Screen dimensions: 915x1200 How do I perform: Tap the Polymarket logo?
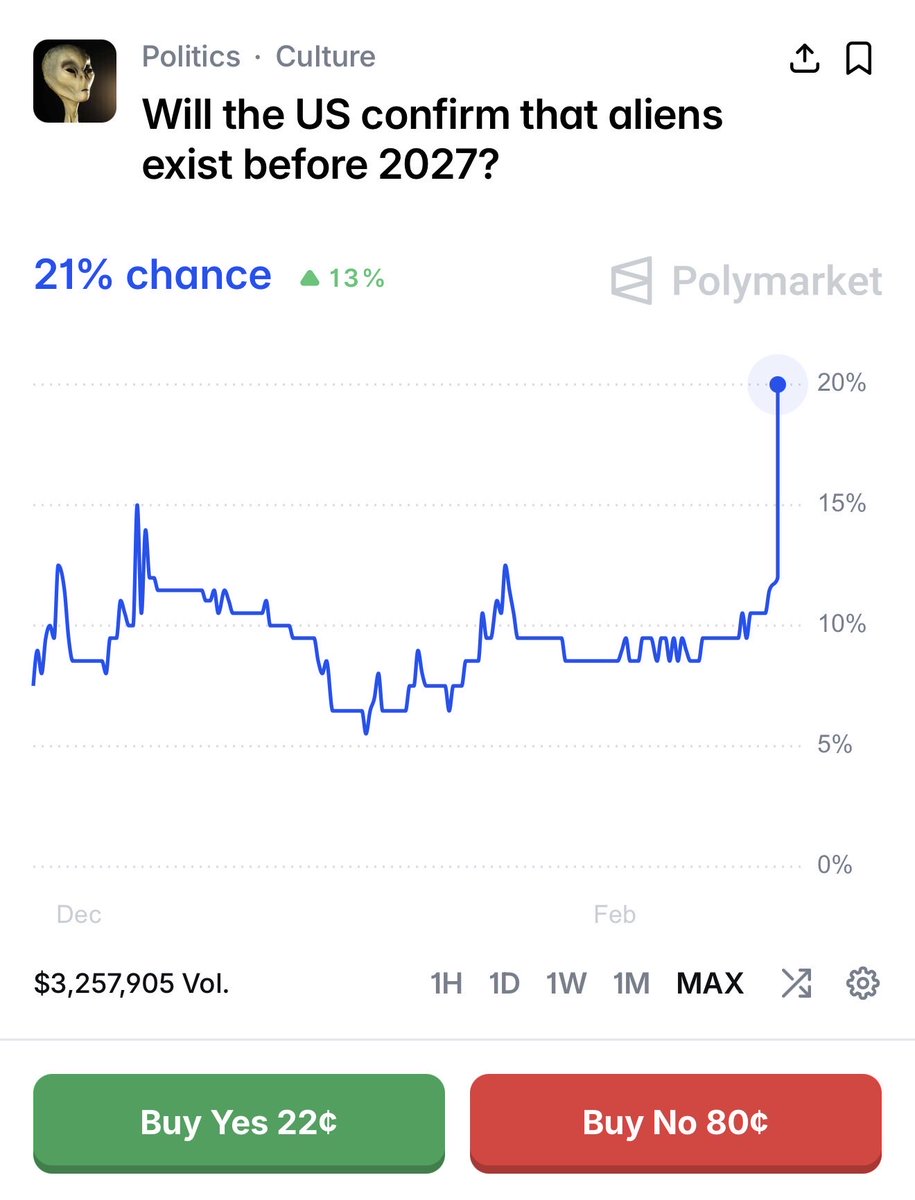pos(746,281)
